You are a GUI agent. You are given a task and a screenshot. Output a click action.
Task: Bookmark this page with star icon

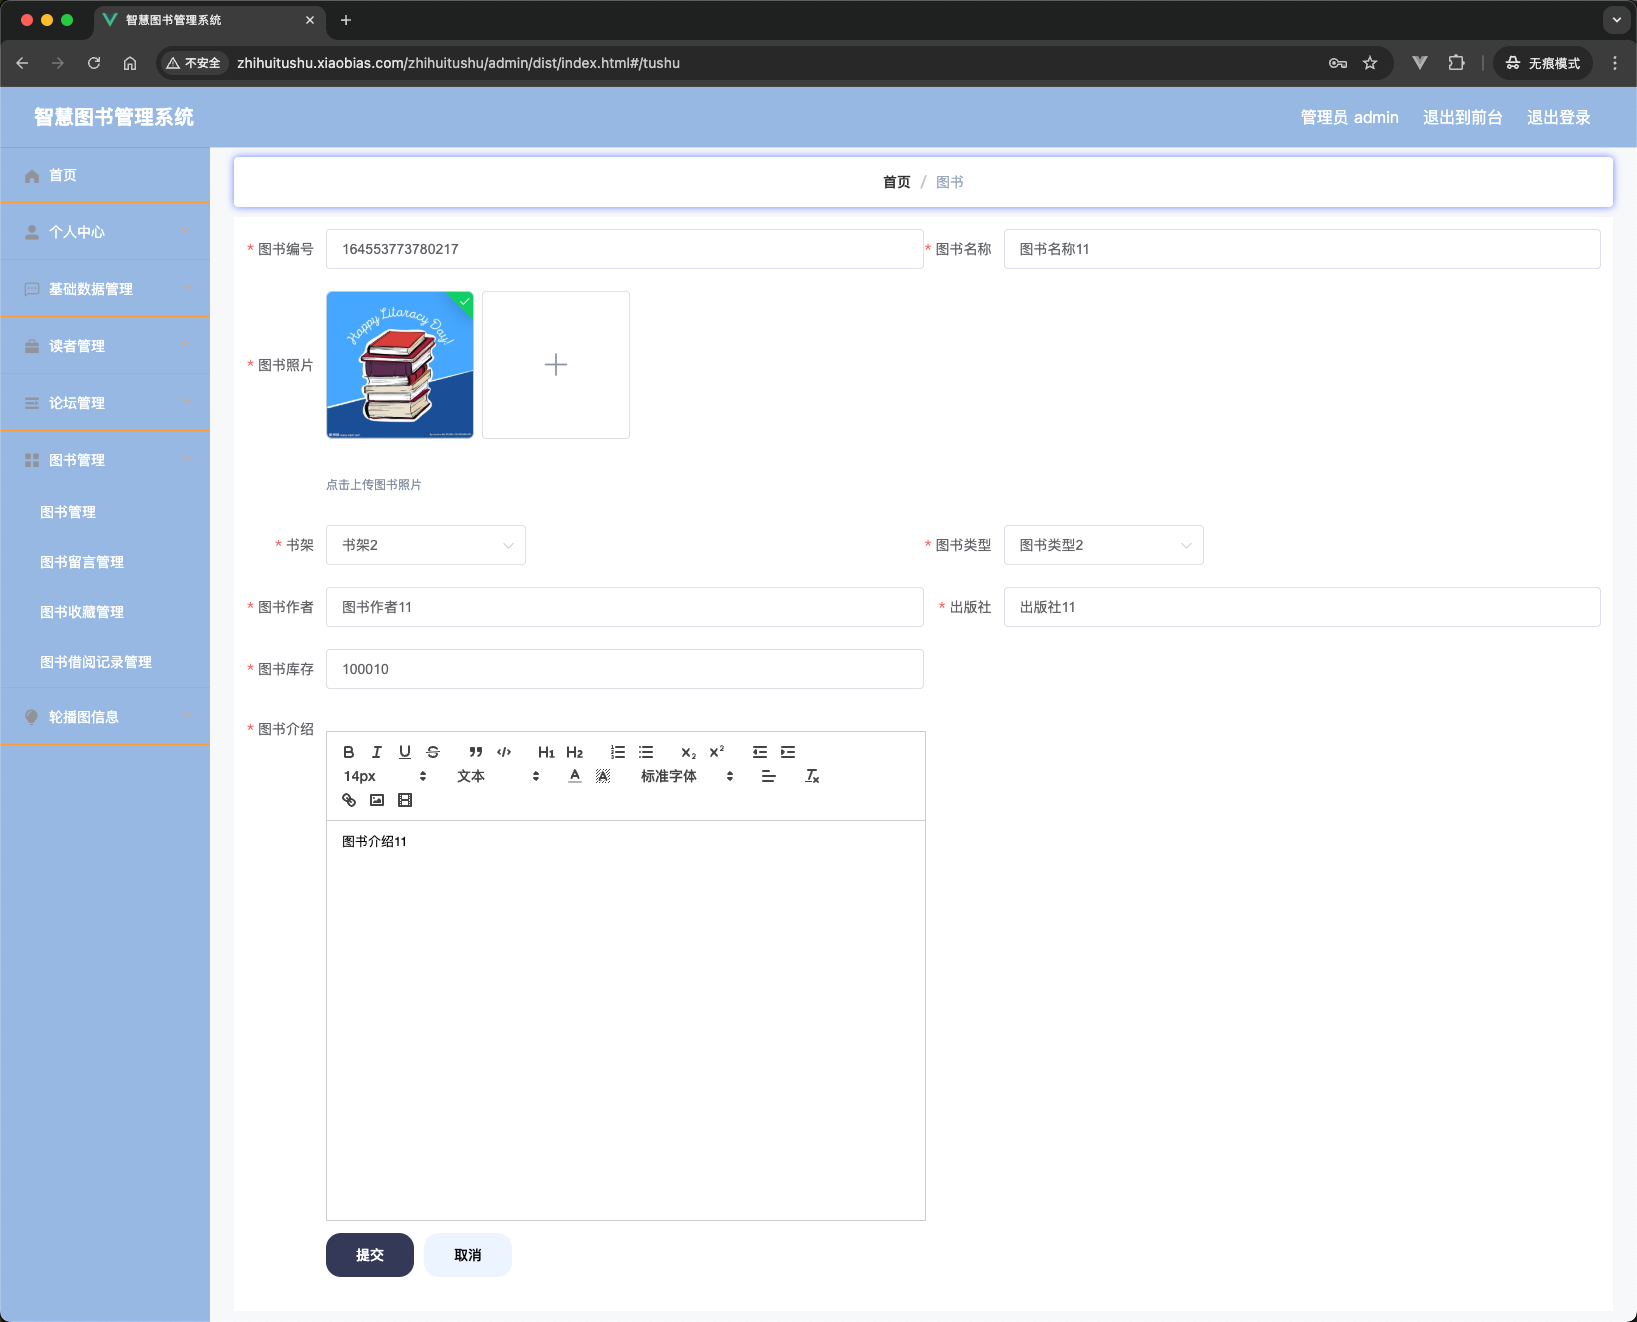1370,63
